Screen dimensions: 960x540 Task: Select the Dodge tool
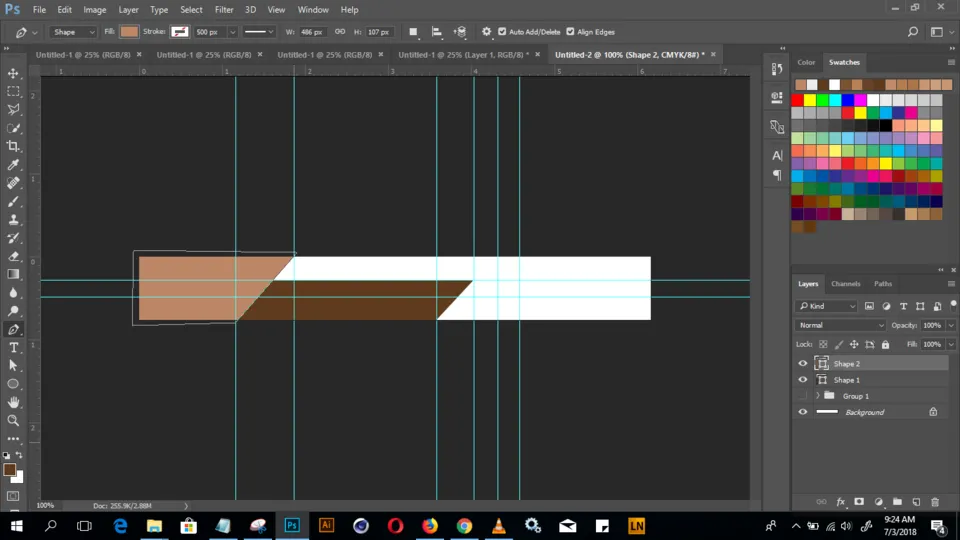[13, 311]
